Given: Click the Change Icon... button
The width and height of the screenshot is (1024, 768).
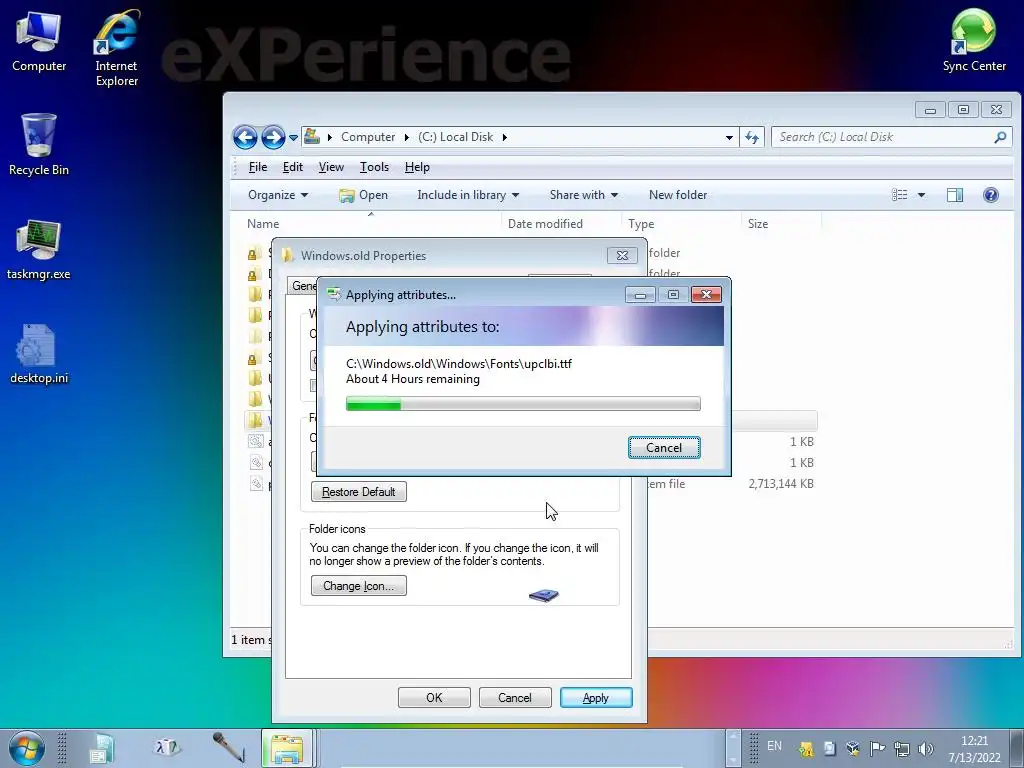Looking at the screenshot, I should (359, 586).
